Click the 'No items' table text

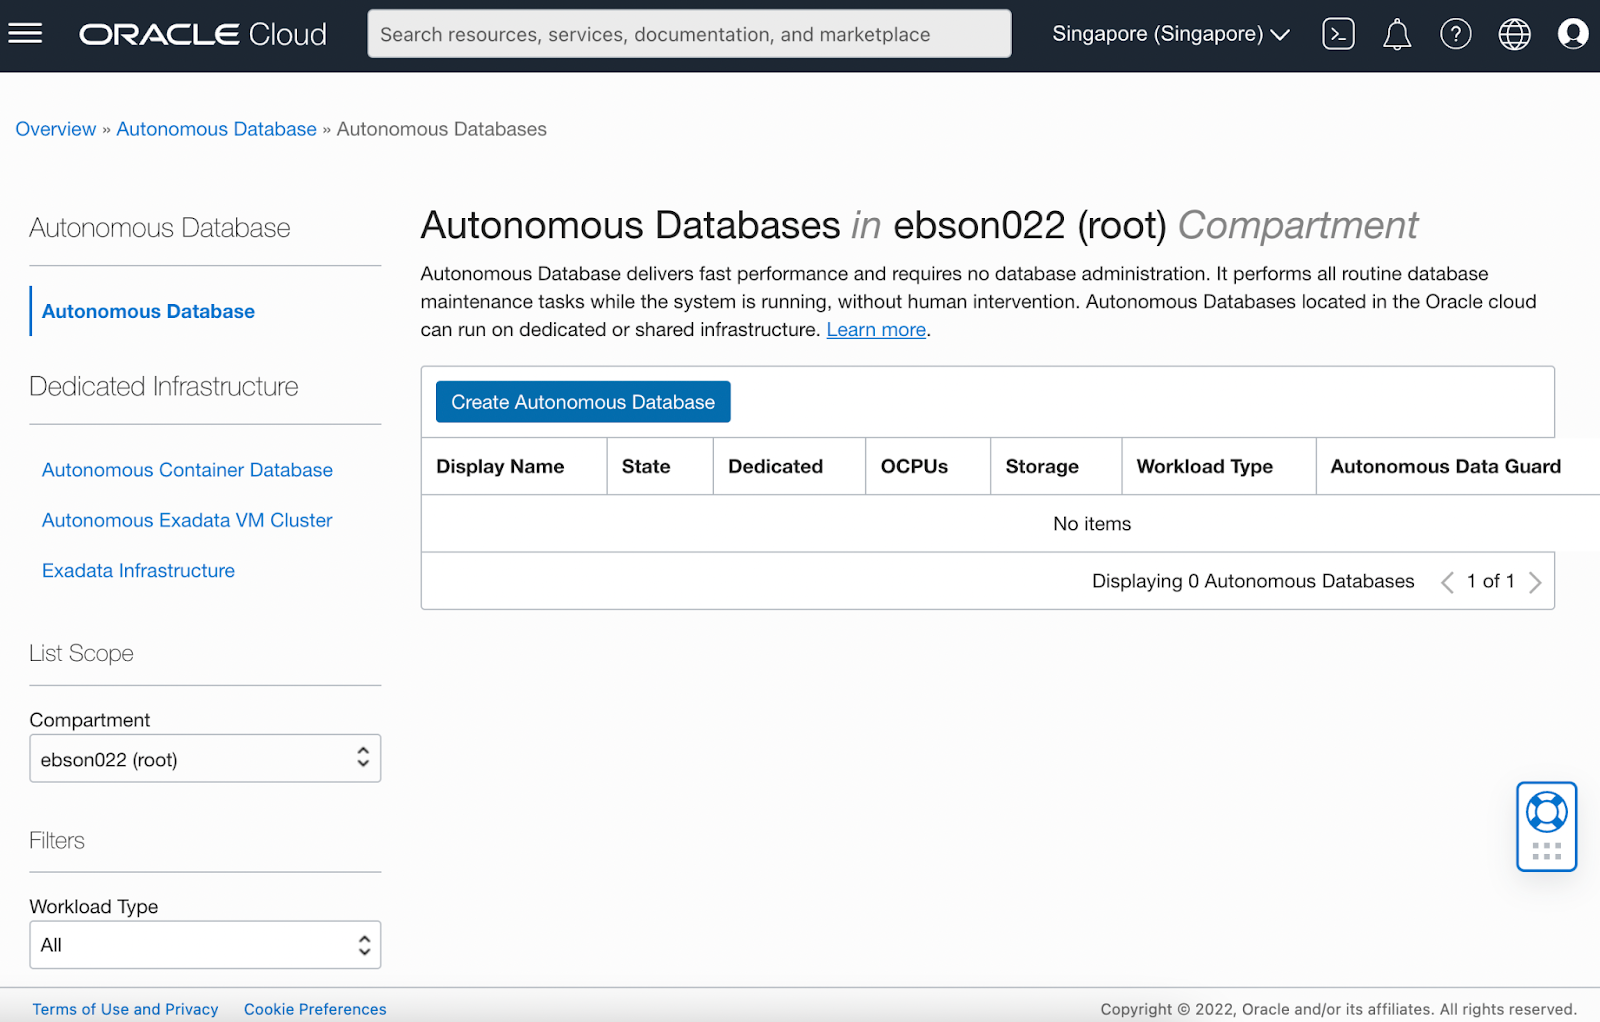1092,524
